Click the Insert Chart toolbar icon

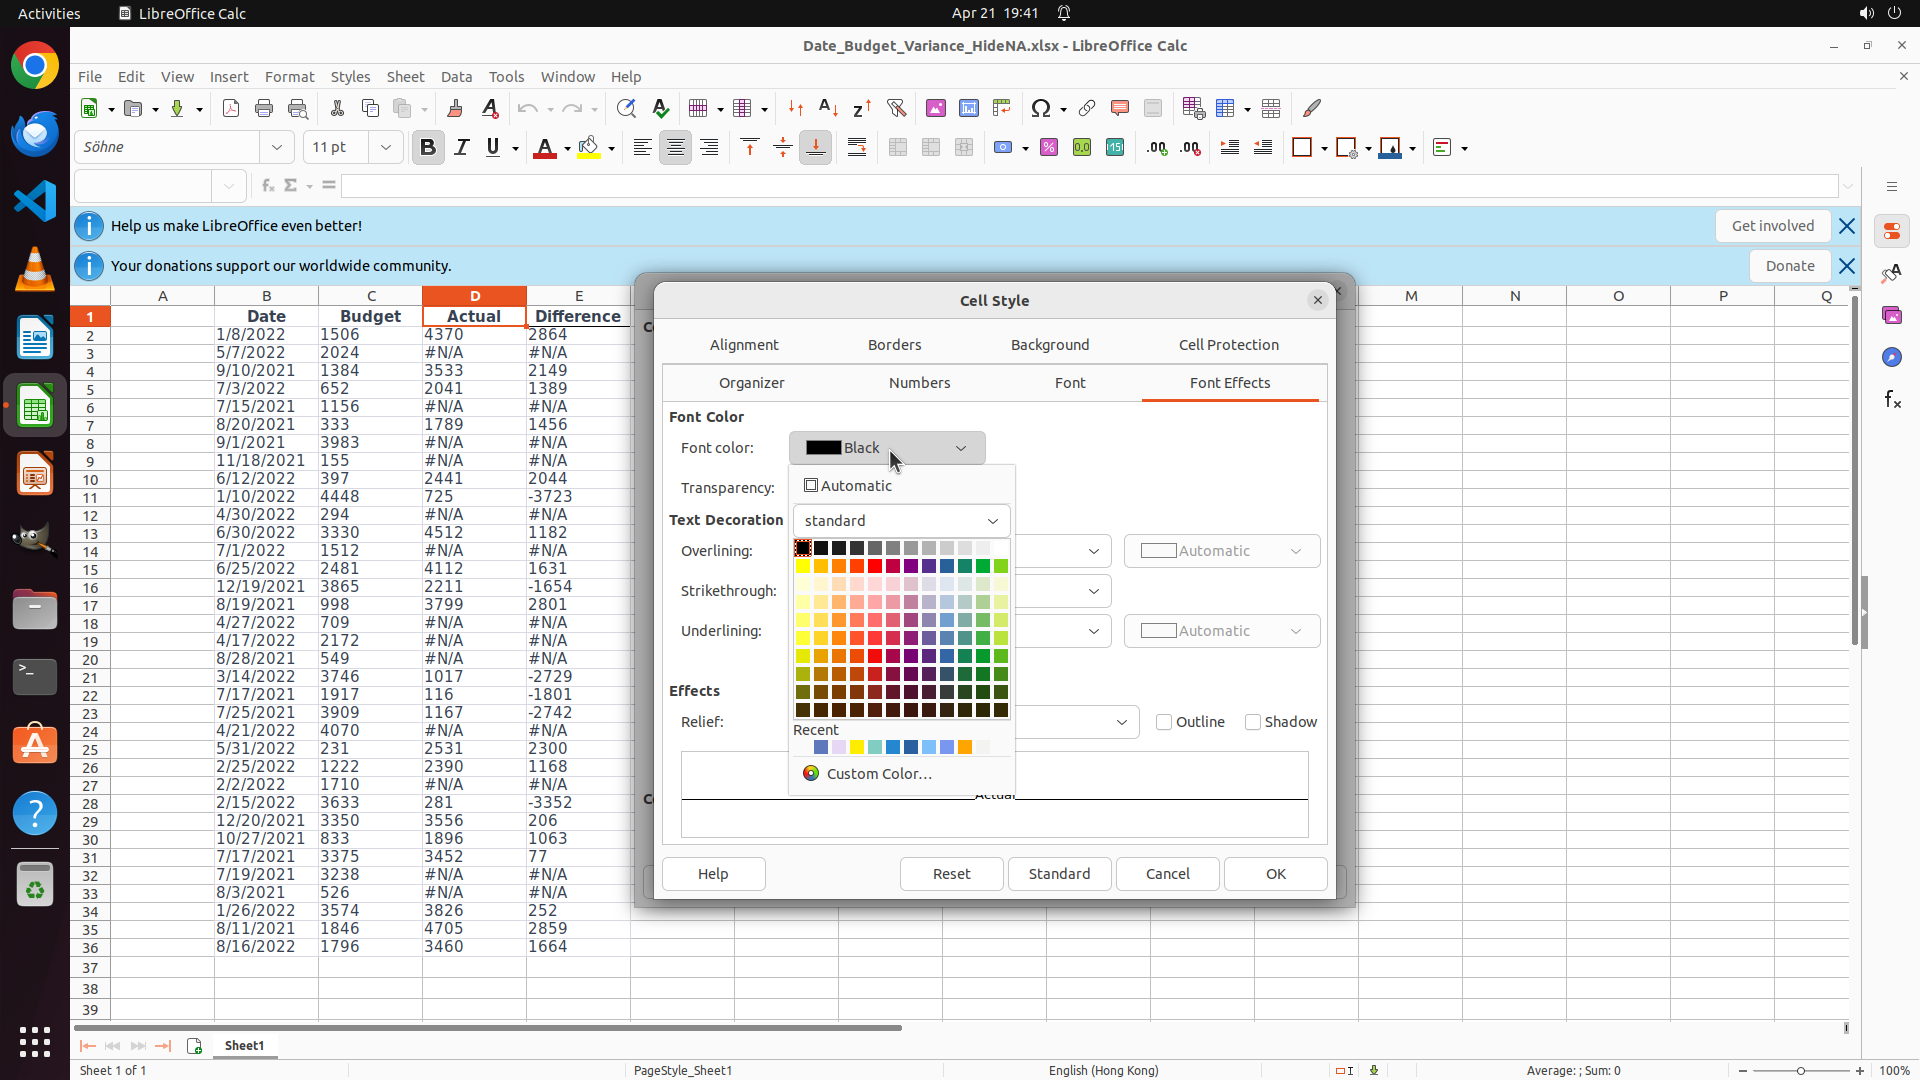[969, 108]
